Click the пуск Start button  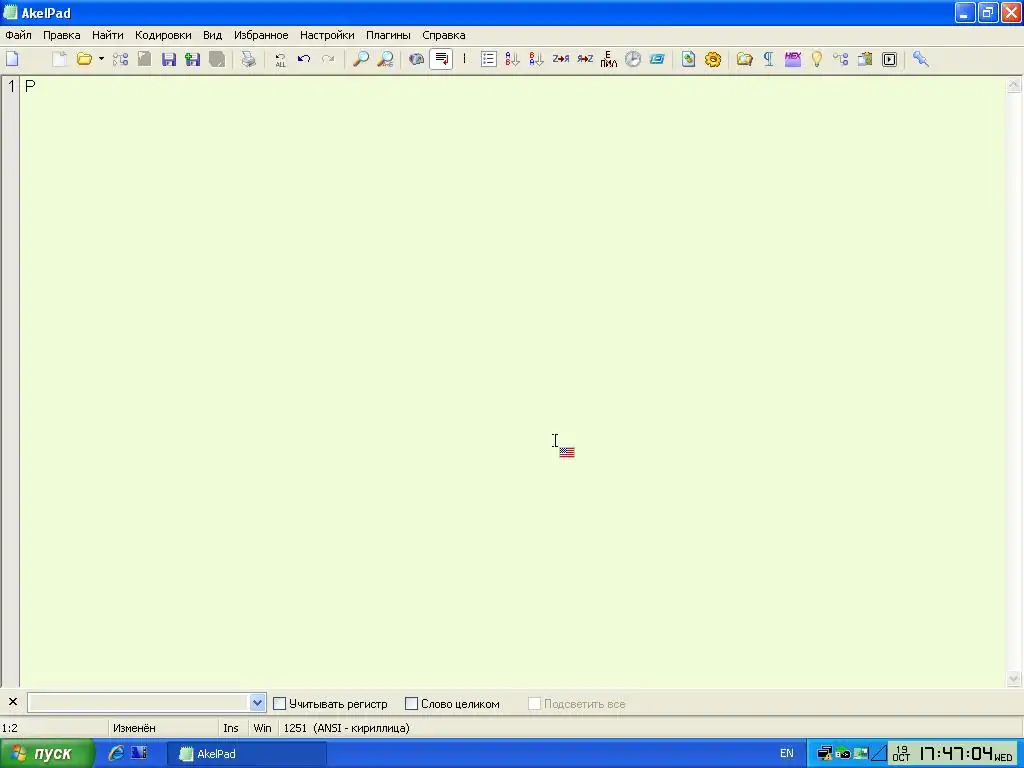[x=46, y=754]
